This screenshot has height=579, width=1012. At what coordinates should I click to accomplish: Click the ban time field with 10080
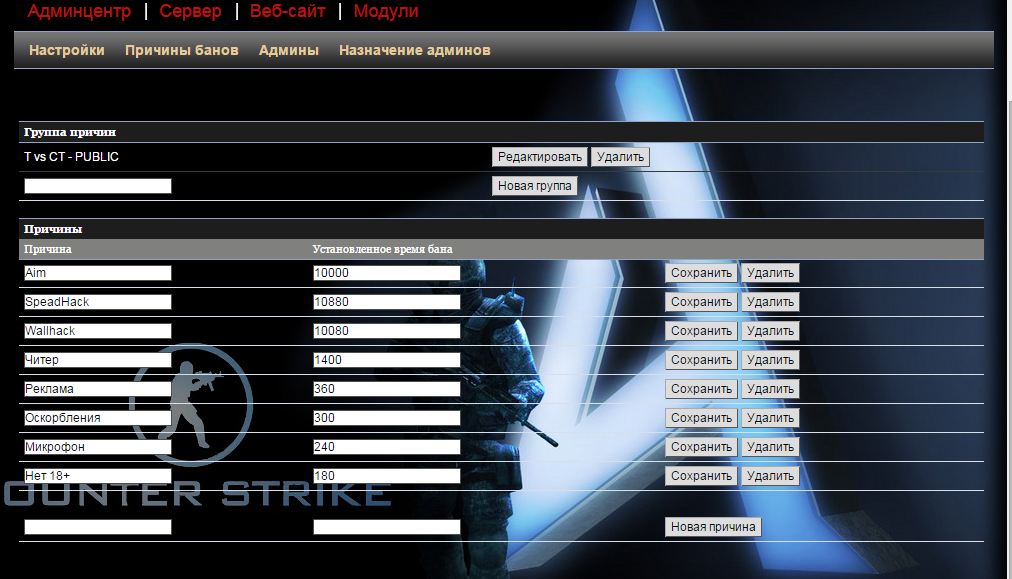coord(387,331)
